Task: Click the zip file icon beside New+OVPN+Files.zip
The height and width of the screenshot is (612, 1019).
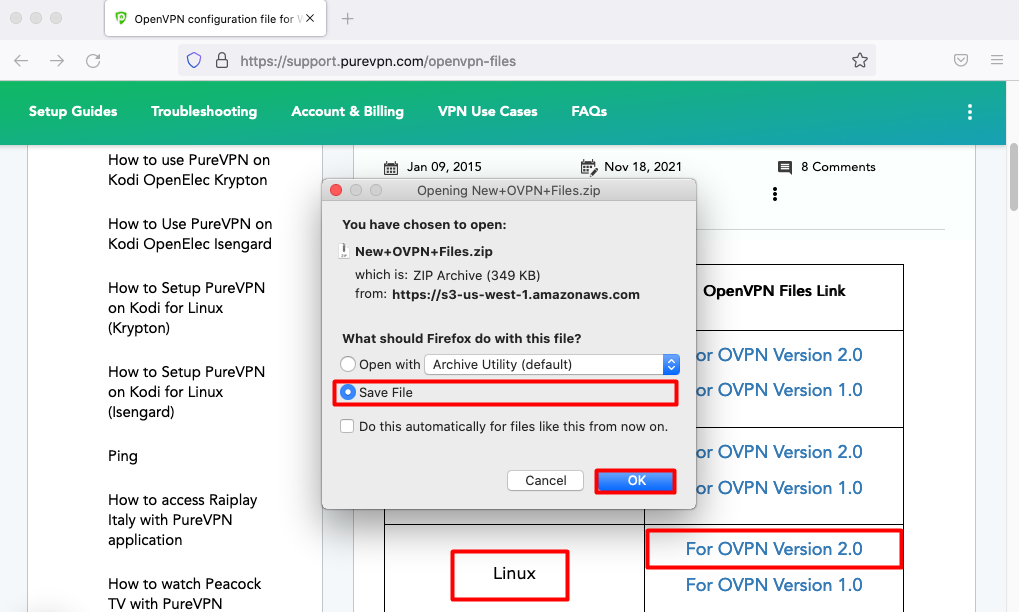Action: 344,251
